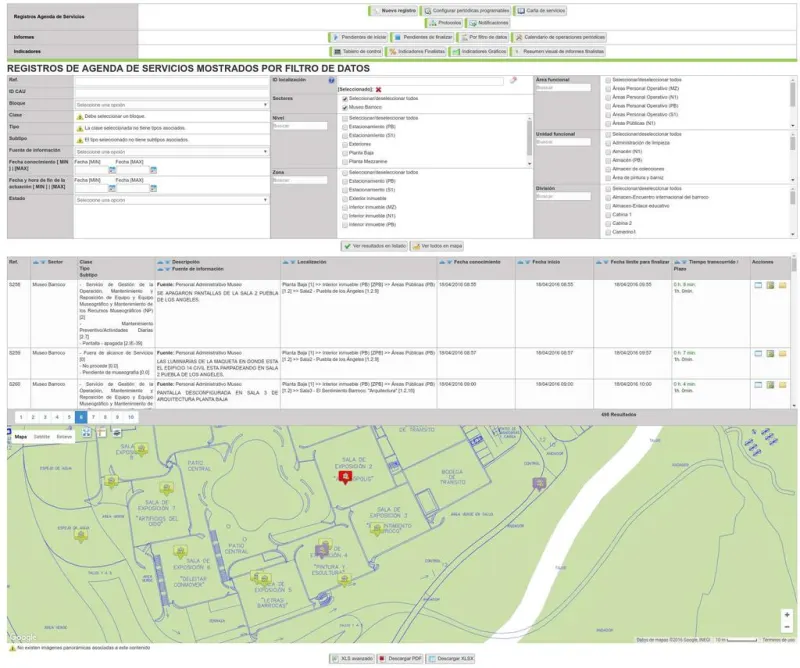Screen dimensions: 800x668
Task: Click the ruler measure icon on map toolbar
Action: [102, 433]
